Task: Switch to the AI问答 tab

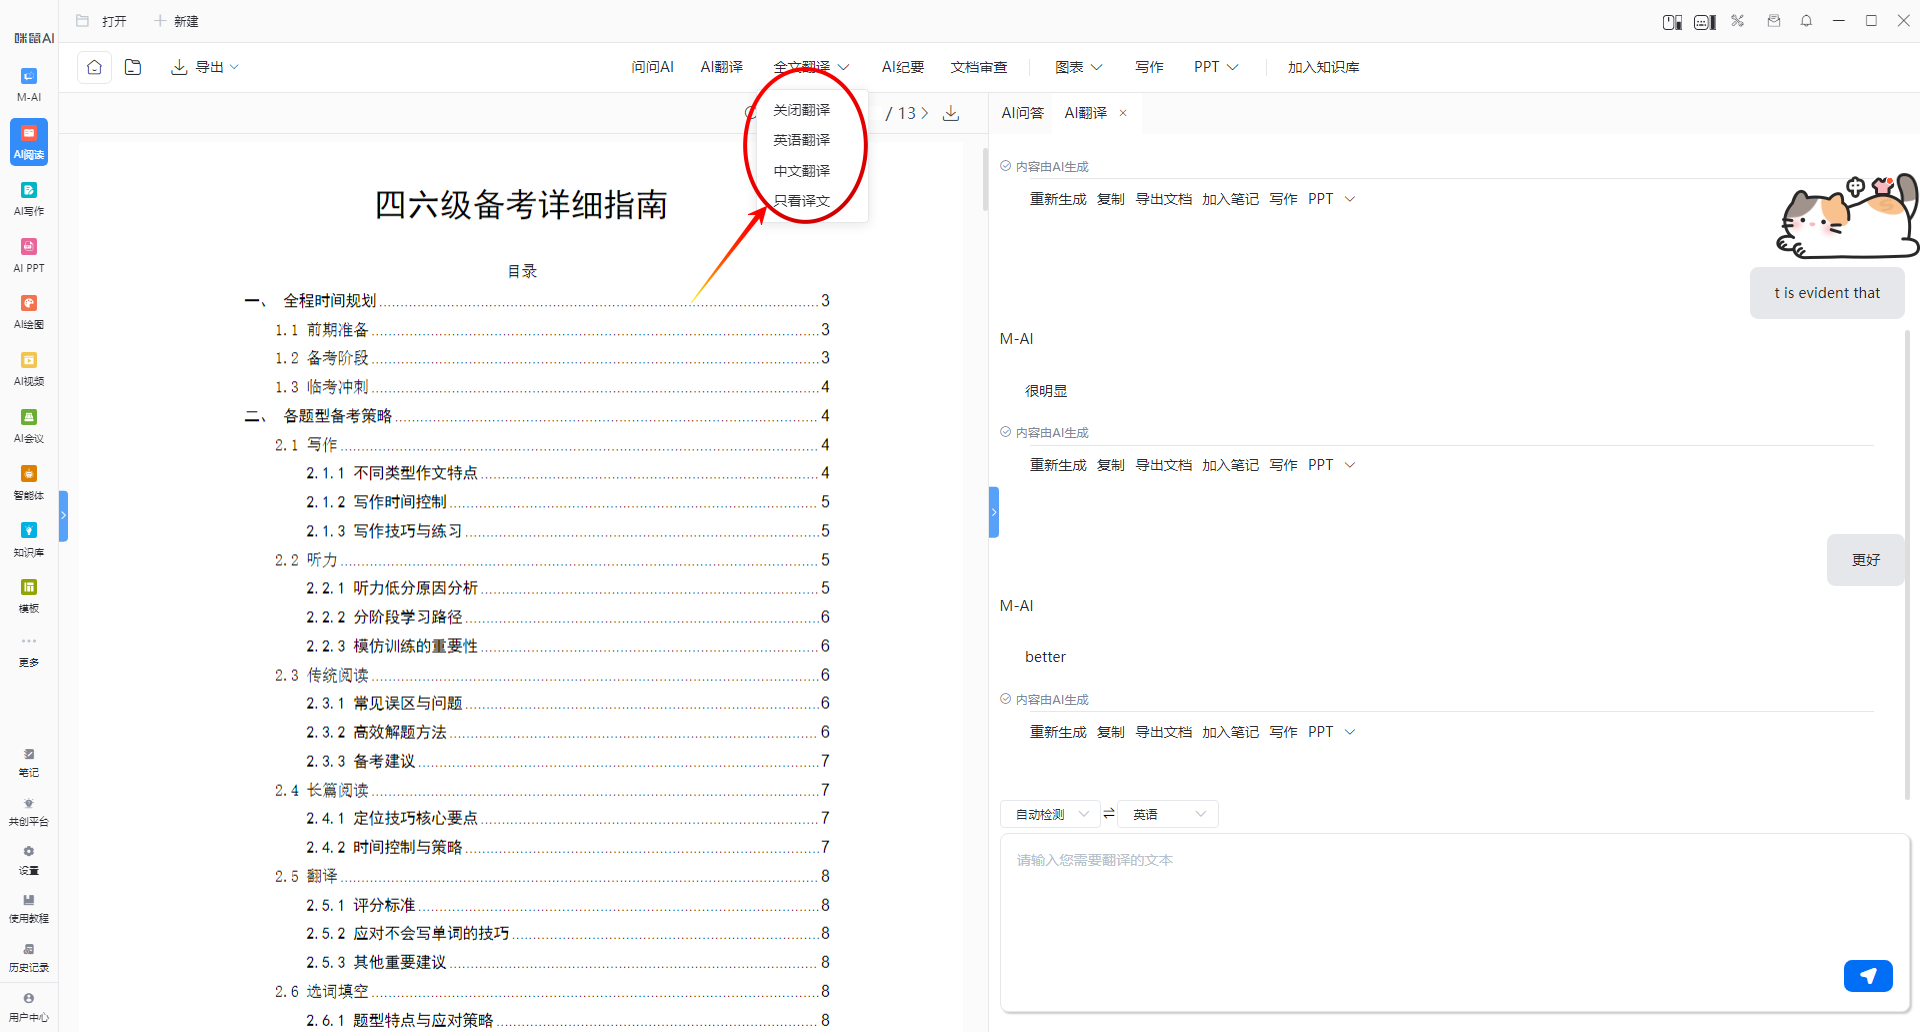Action: point(1022,113)
